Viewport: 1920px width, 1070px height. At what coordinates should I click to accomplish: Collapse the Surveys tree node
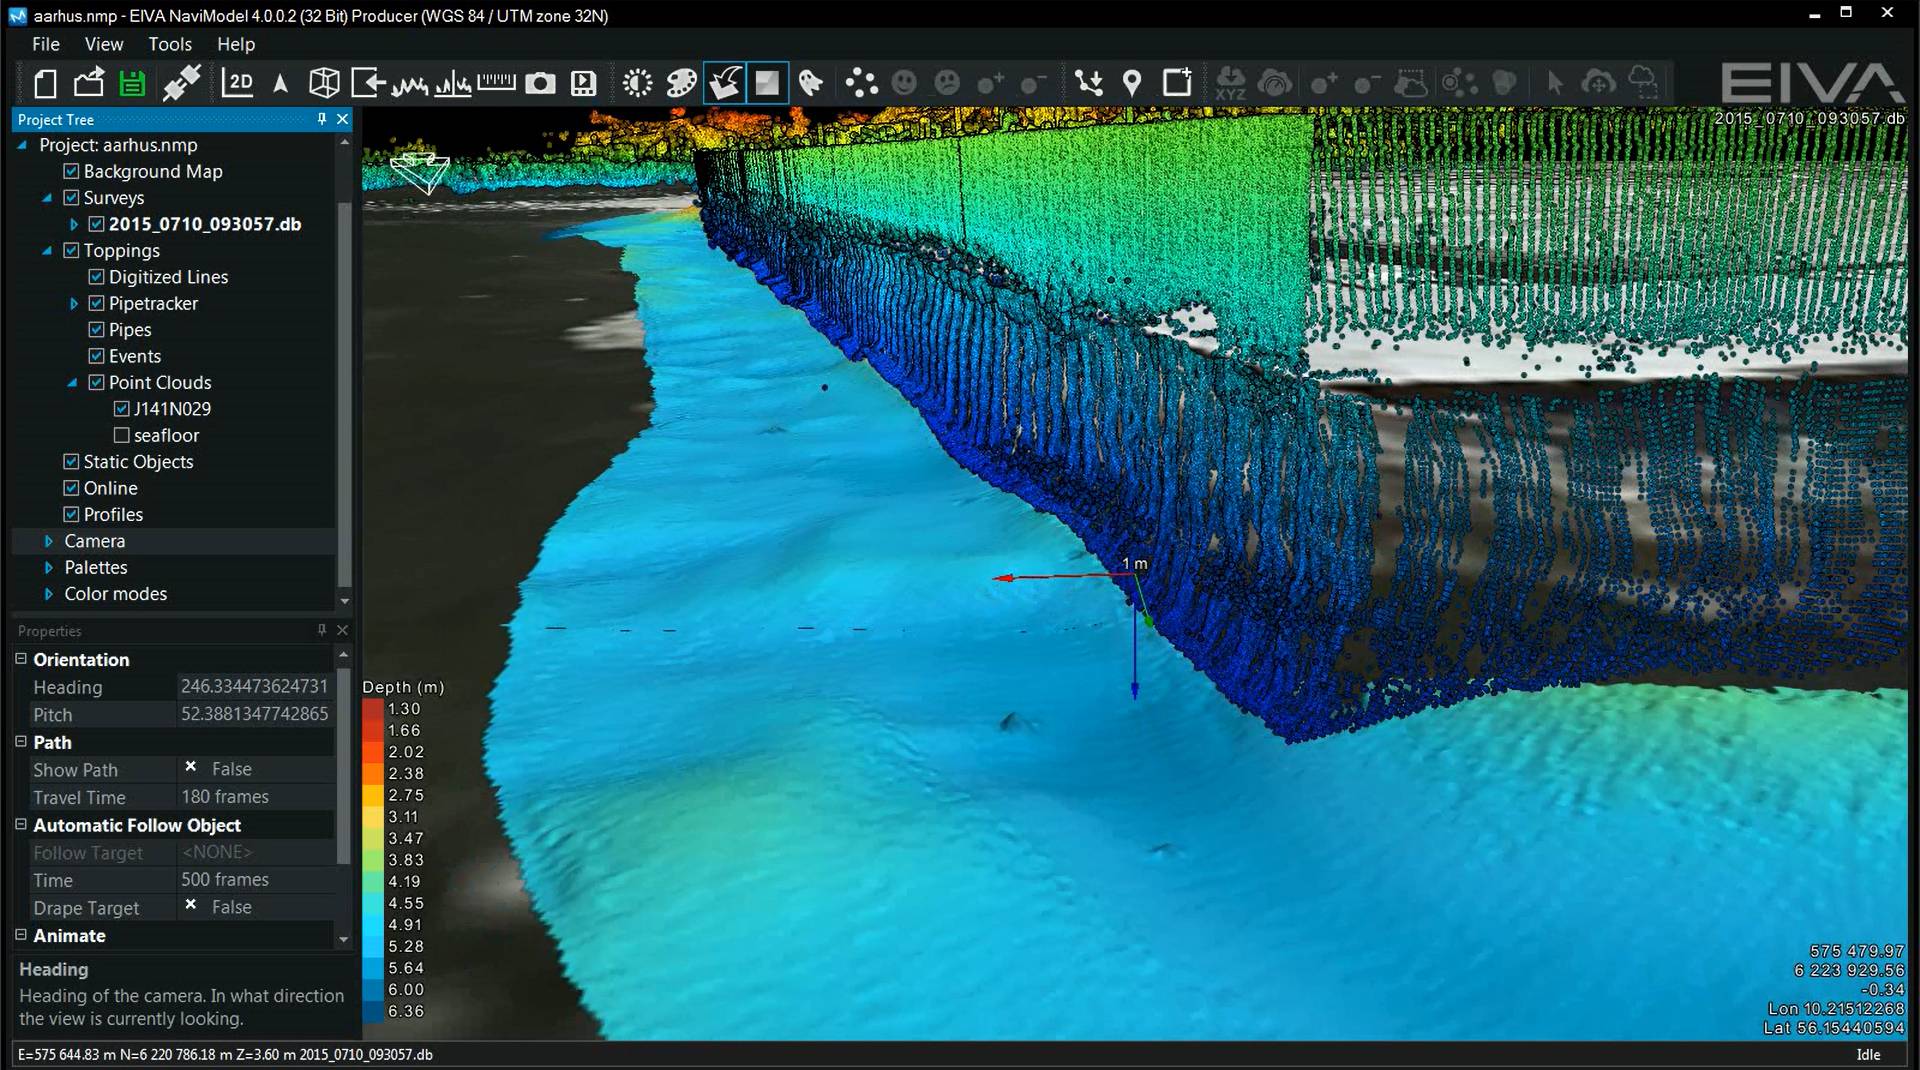pos(47,198)
